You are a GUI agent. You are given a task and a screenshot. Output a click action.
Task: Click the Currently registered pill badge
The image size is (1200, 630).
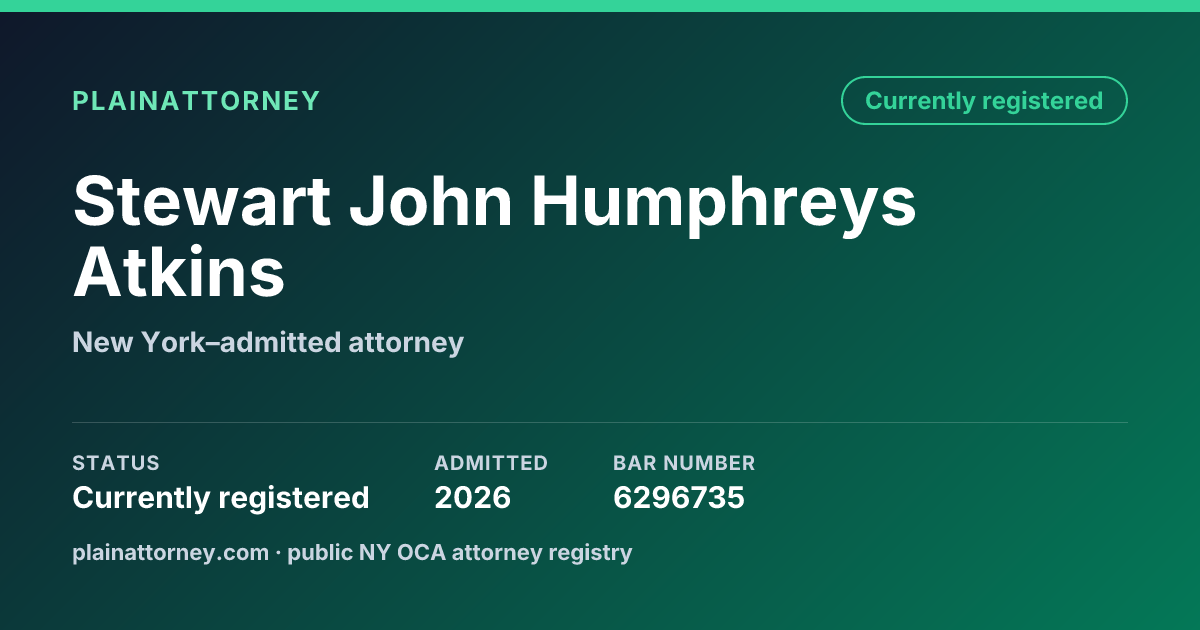point(984,101)
